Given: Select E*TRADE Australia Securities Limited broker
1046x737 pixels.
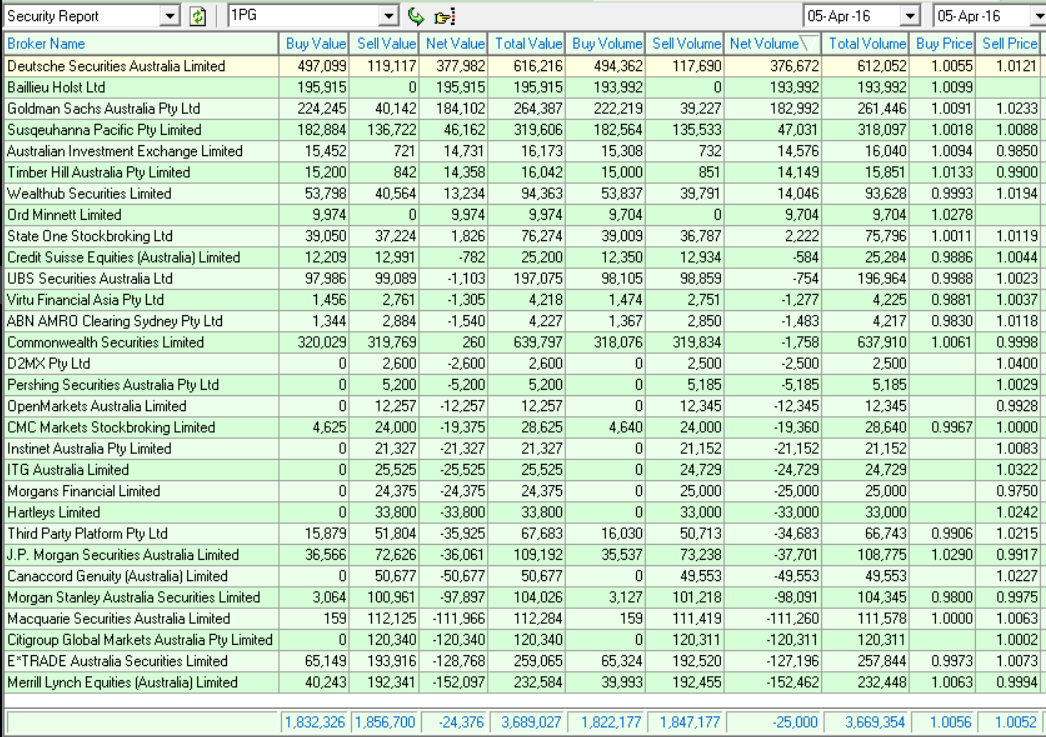Looking at the screenshot, I should pos(117,664).
